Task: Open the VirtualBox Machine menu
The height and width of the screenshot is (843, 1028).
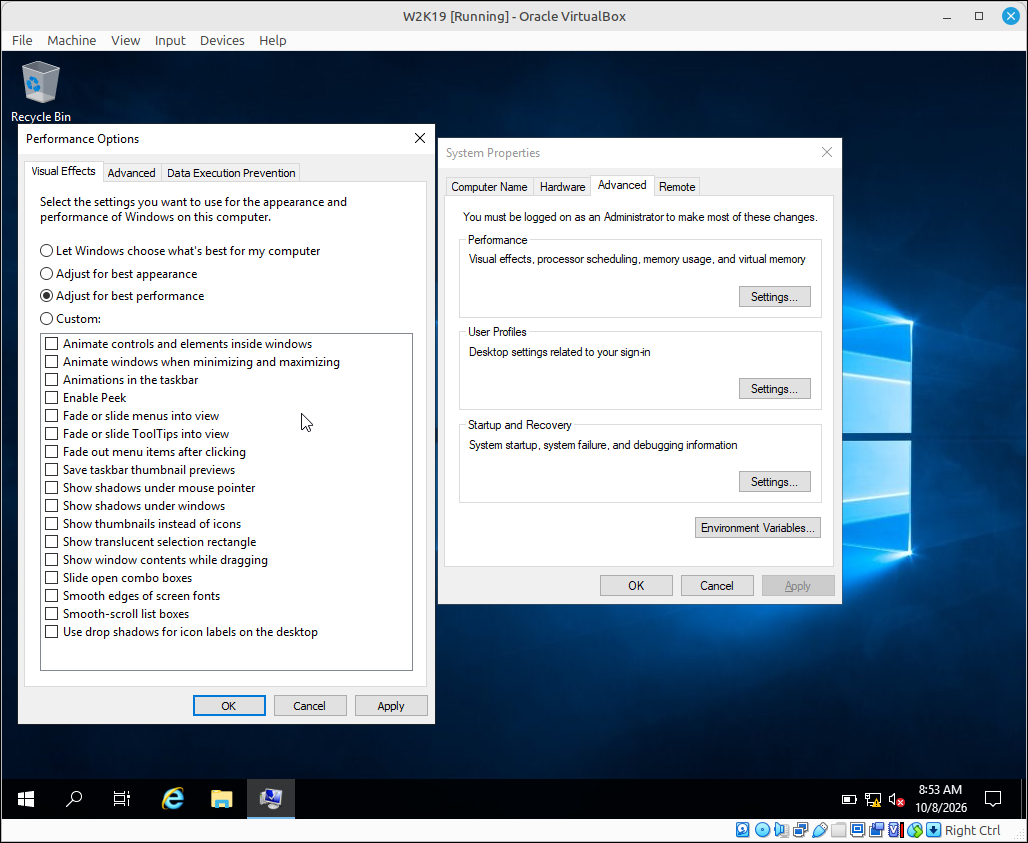Action: click(x=71, y=41)
